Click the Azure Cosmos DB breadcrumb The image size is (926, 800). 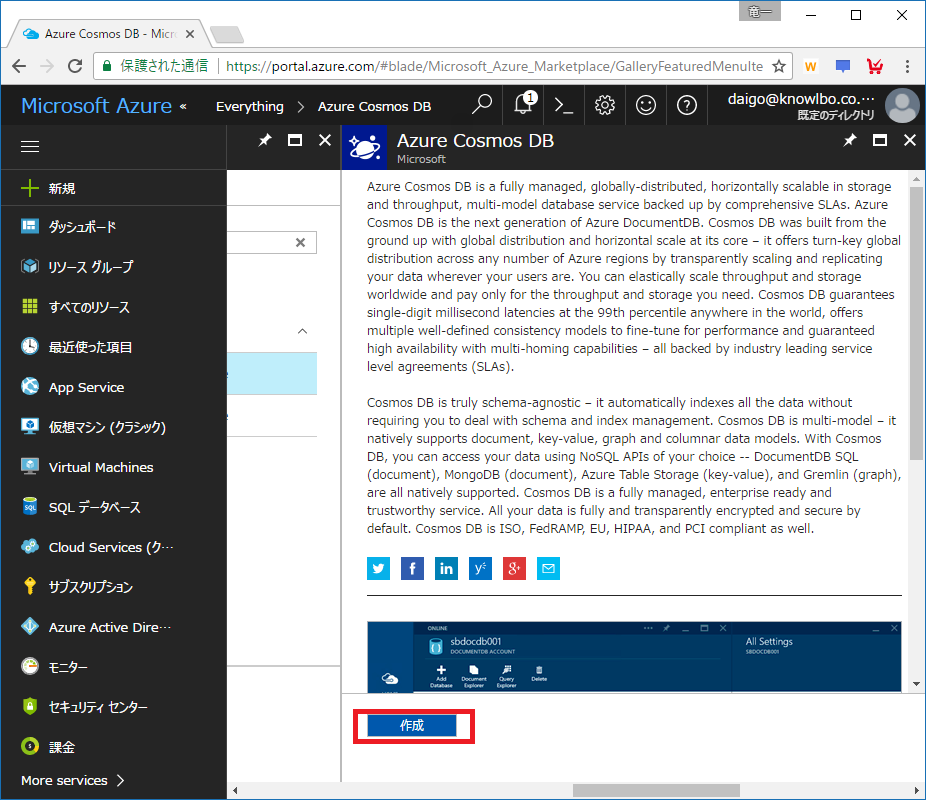pyautogui.click(x=374, y=106)
